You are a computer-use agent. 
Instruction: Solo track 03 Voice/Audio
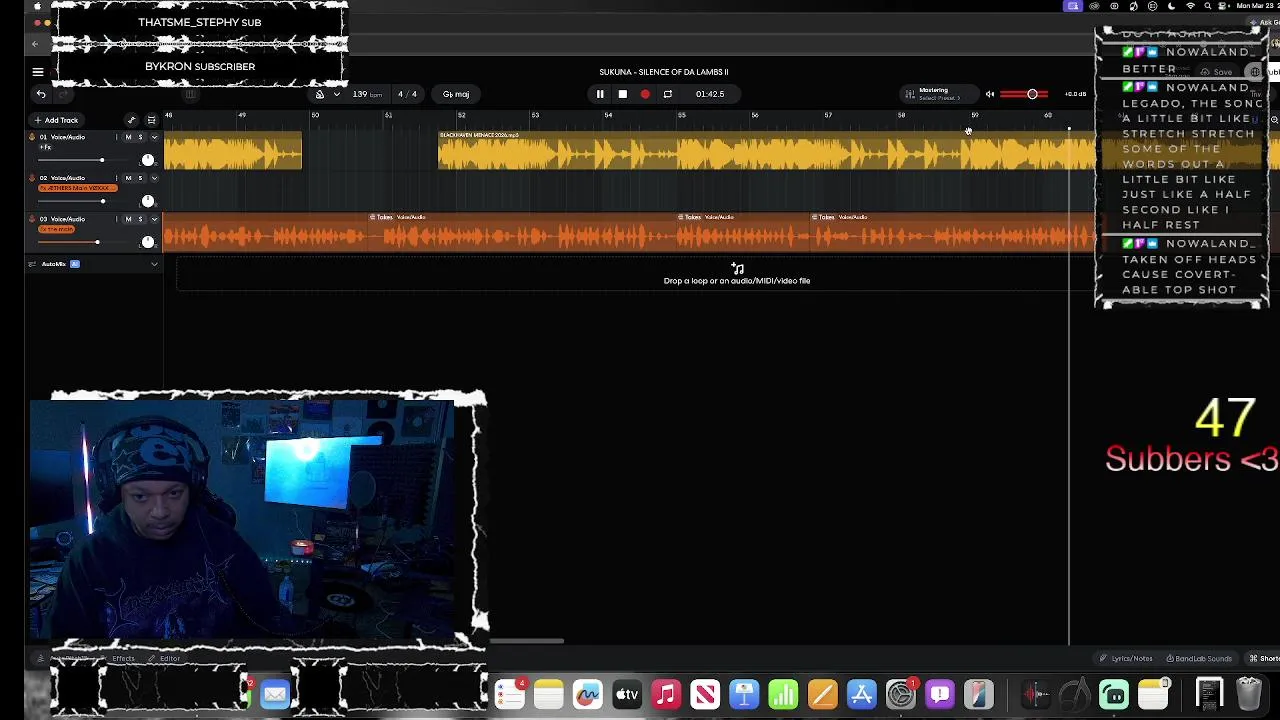click(x=140, y=219)
